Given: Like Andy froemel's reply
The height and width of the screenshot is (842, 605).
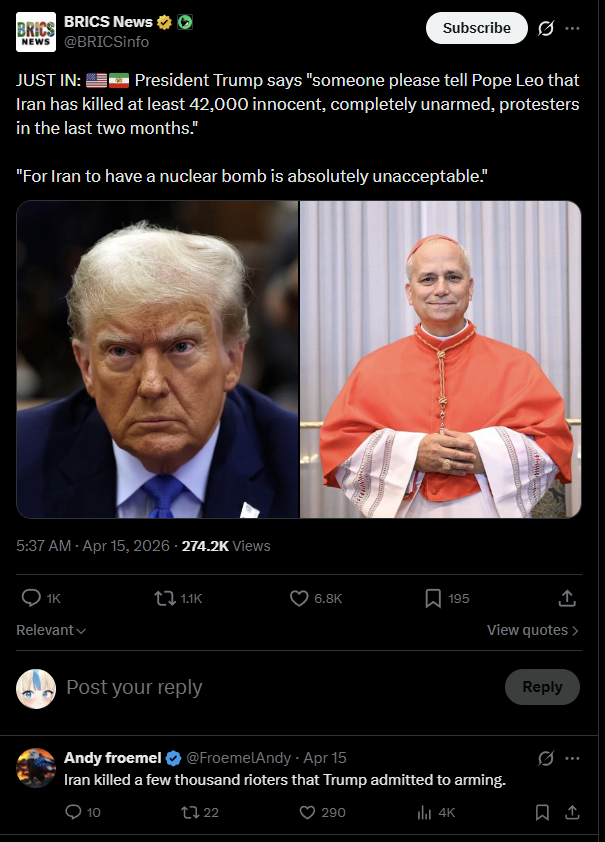Looking at the screenshot, I should point(322,812).
